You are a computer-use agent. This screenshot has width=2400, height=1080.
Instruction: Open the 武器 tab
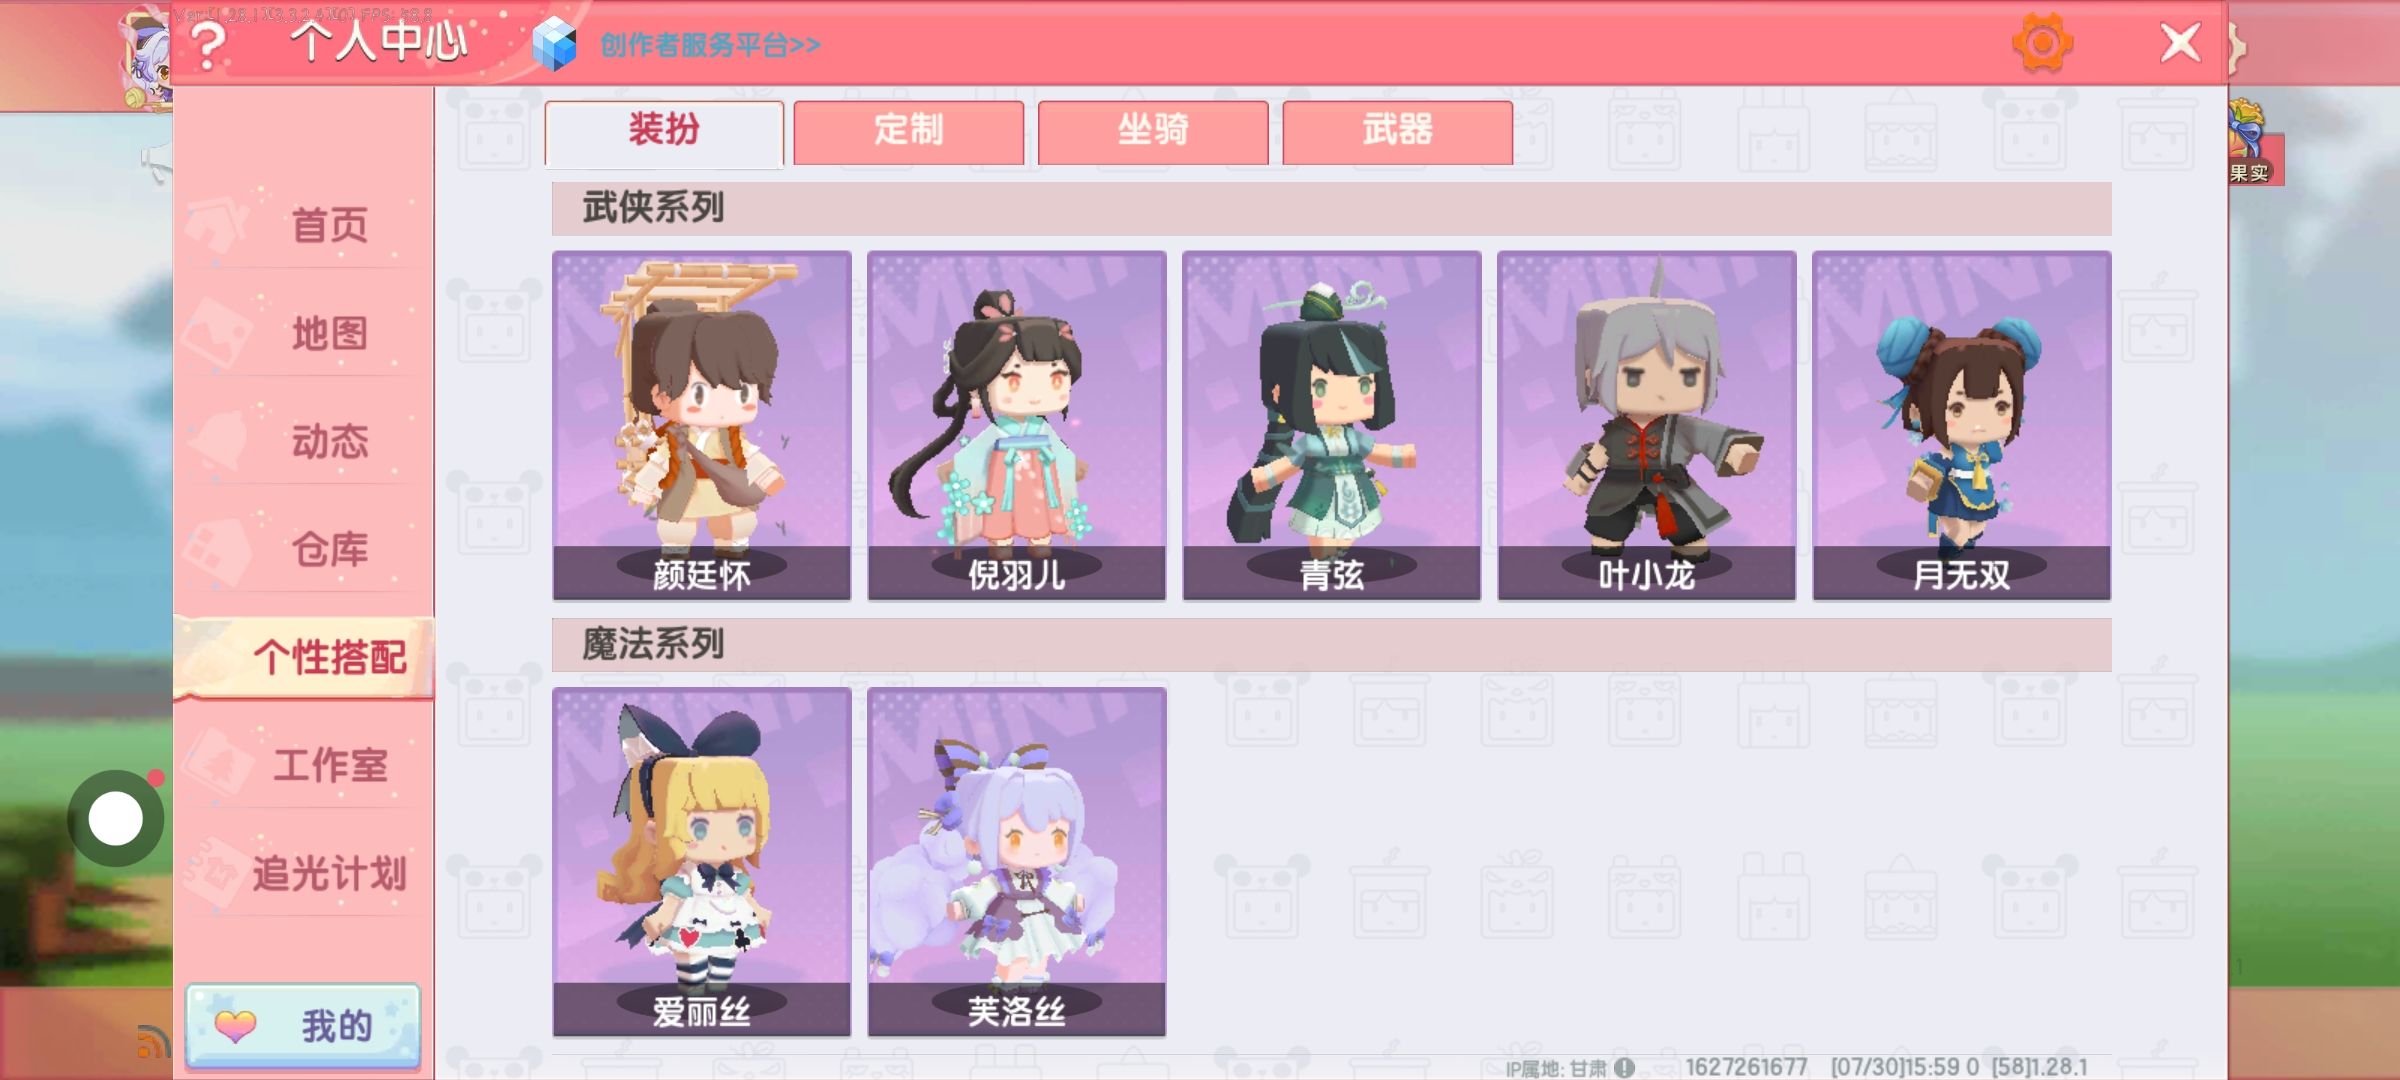[1397, 132]
